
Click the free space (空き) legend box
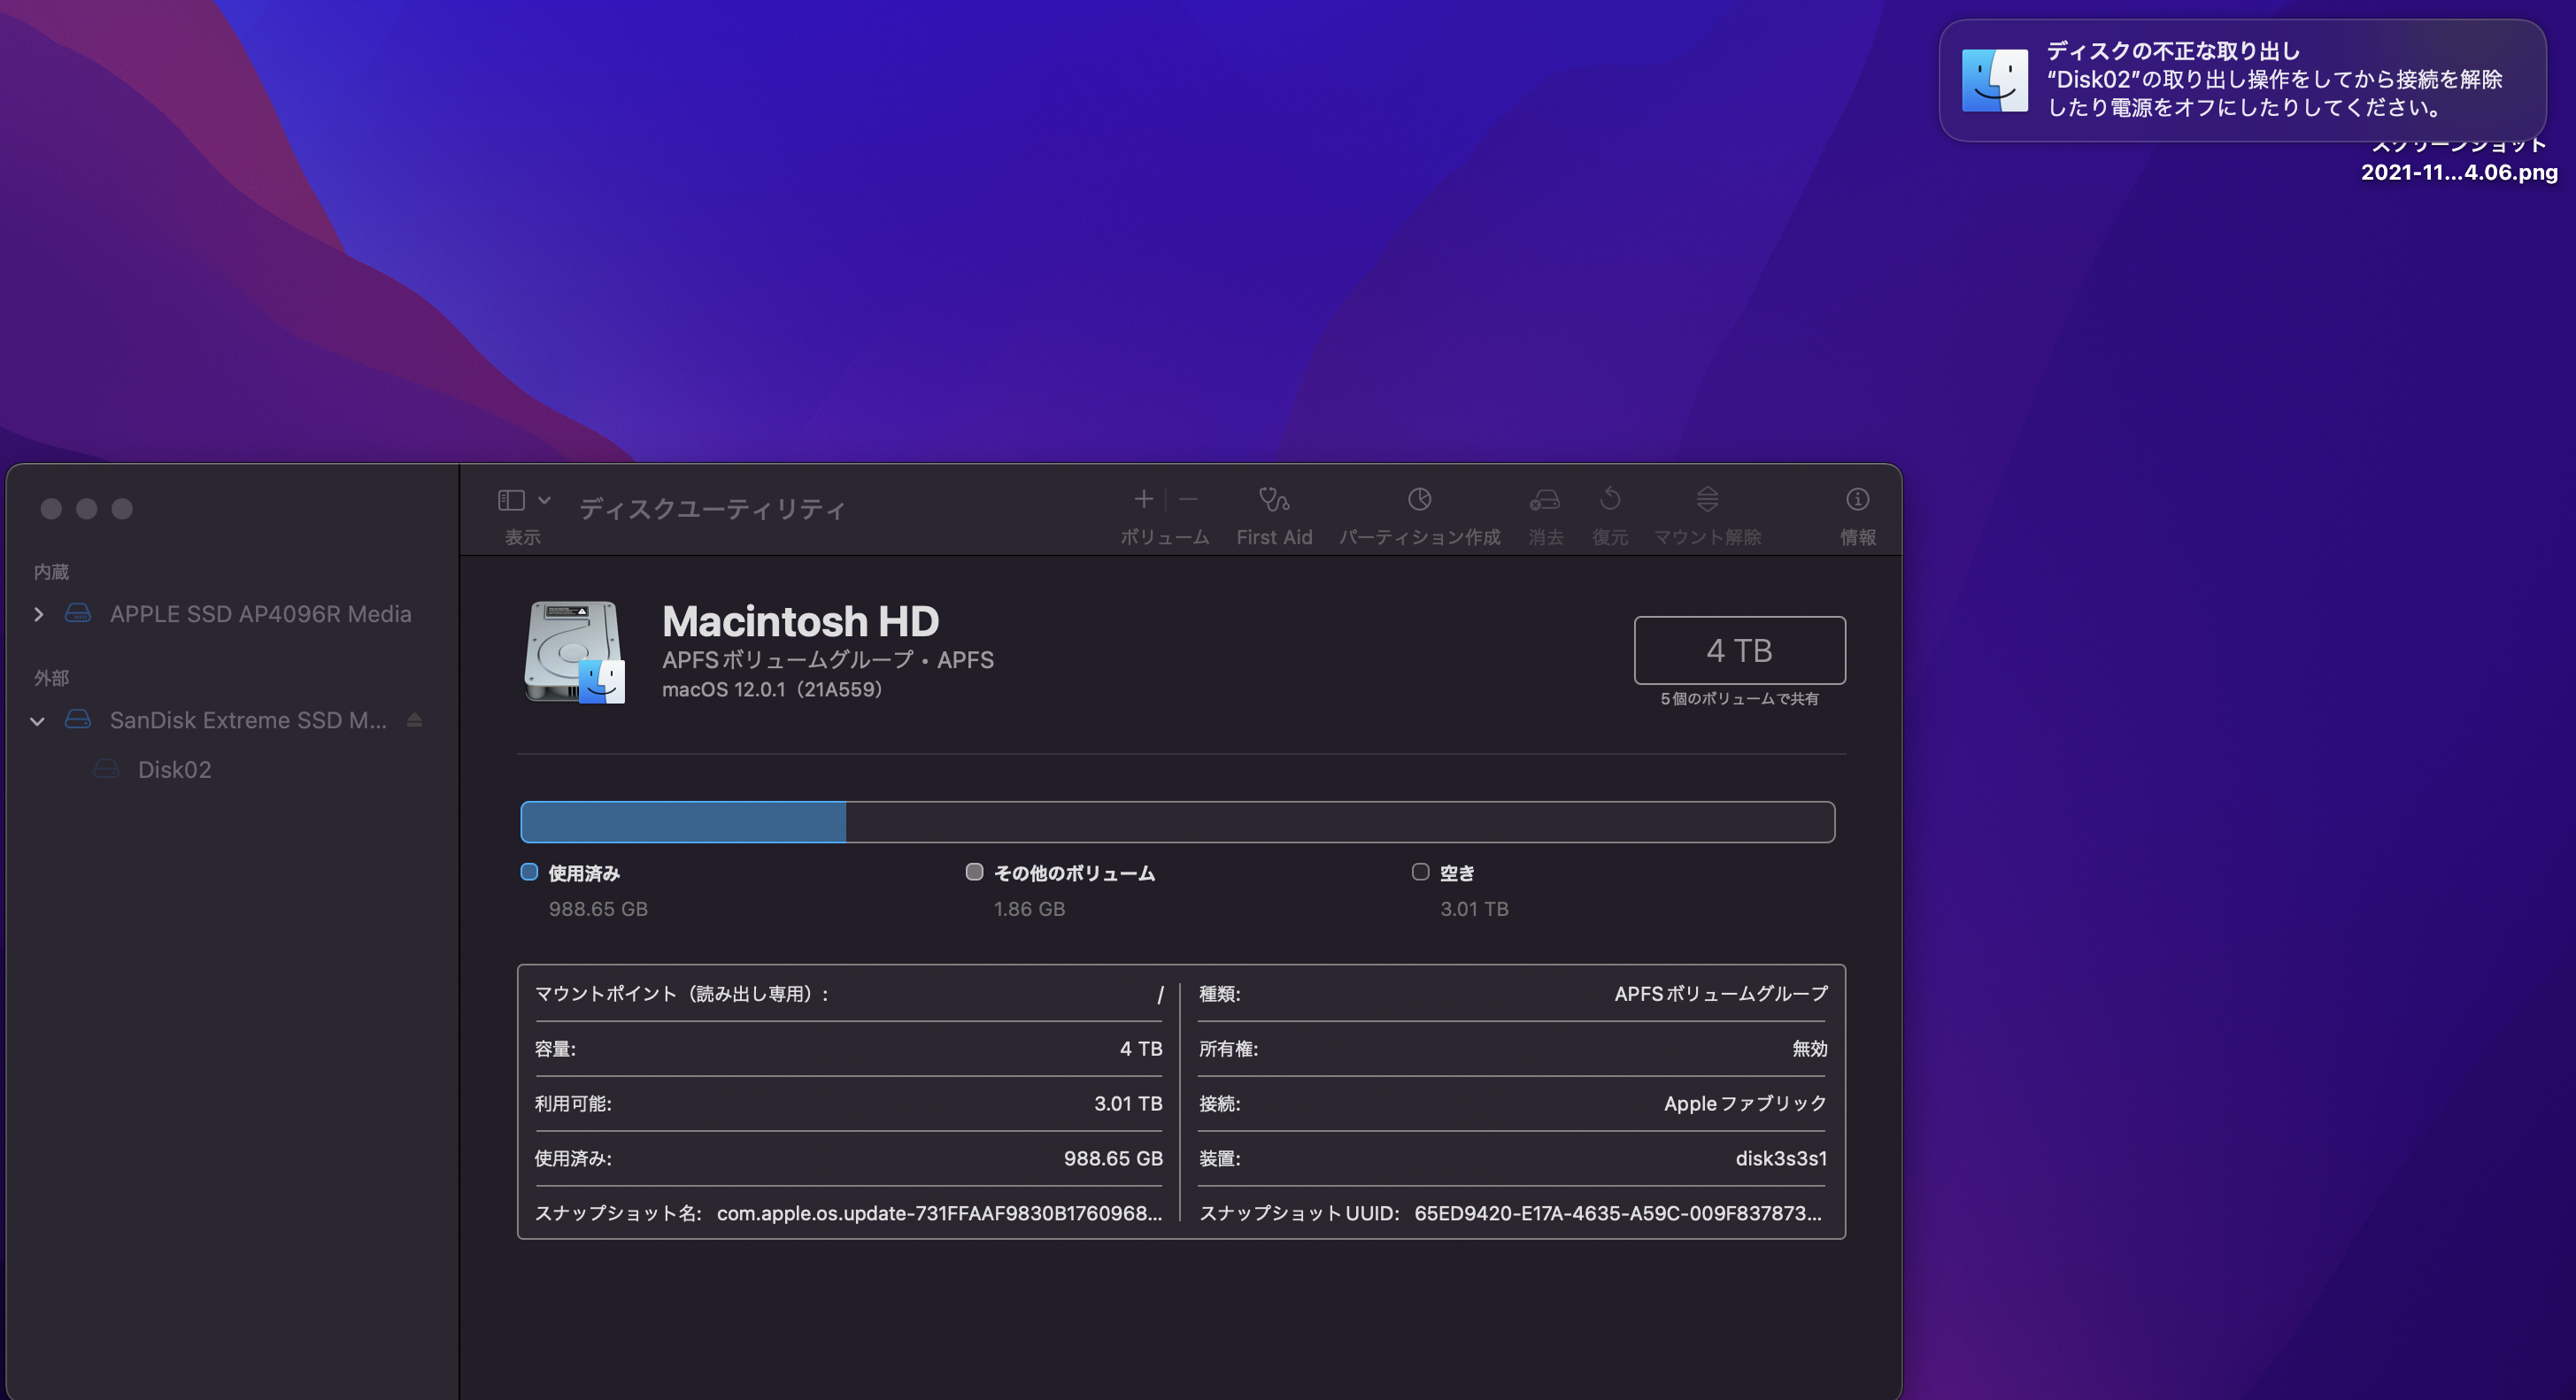[1420, 872]
